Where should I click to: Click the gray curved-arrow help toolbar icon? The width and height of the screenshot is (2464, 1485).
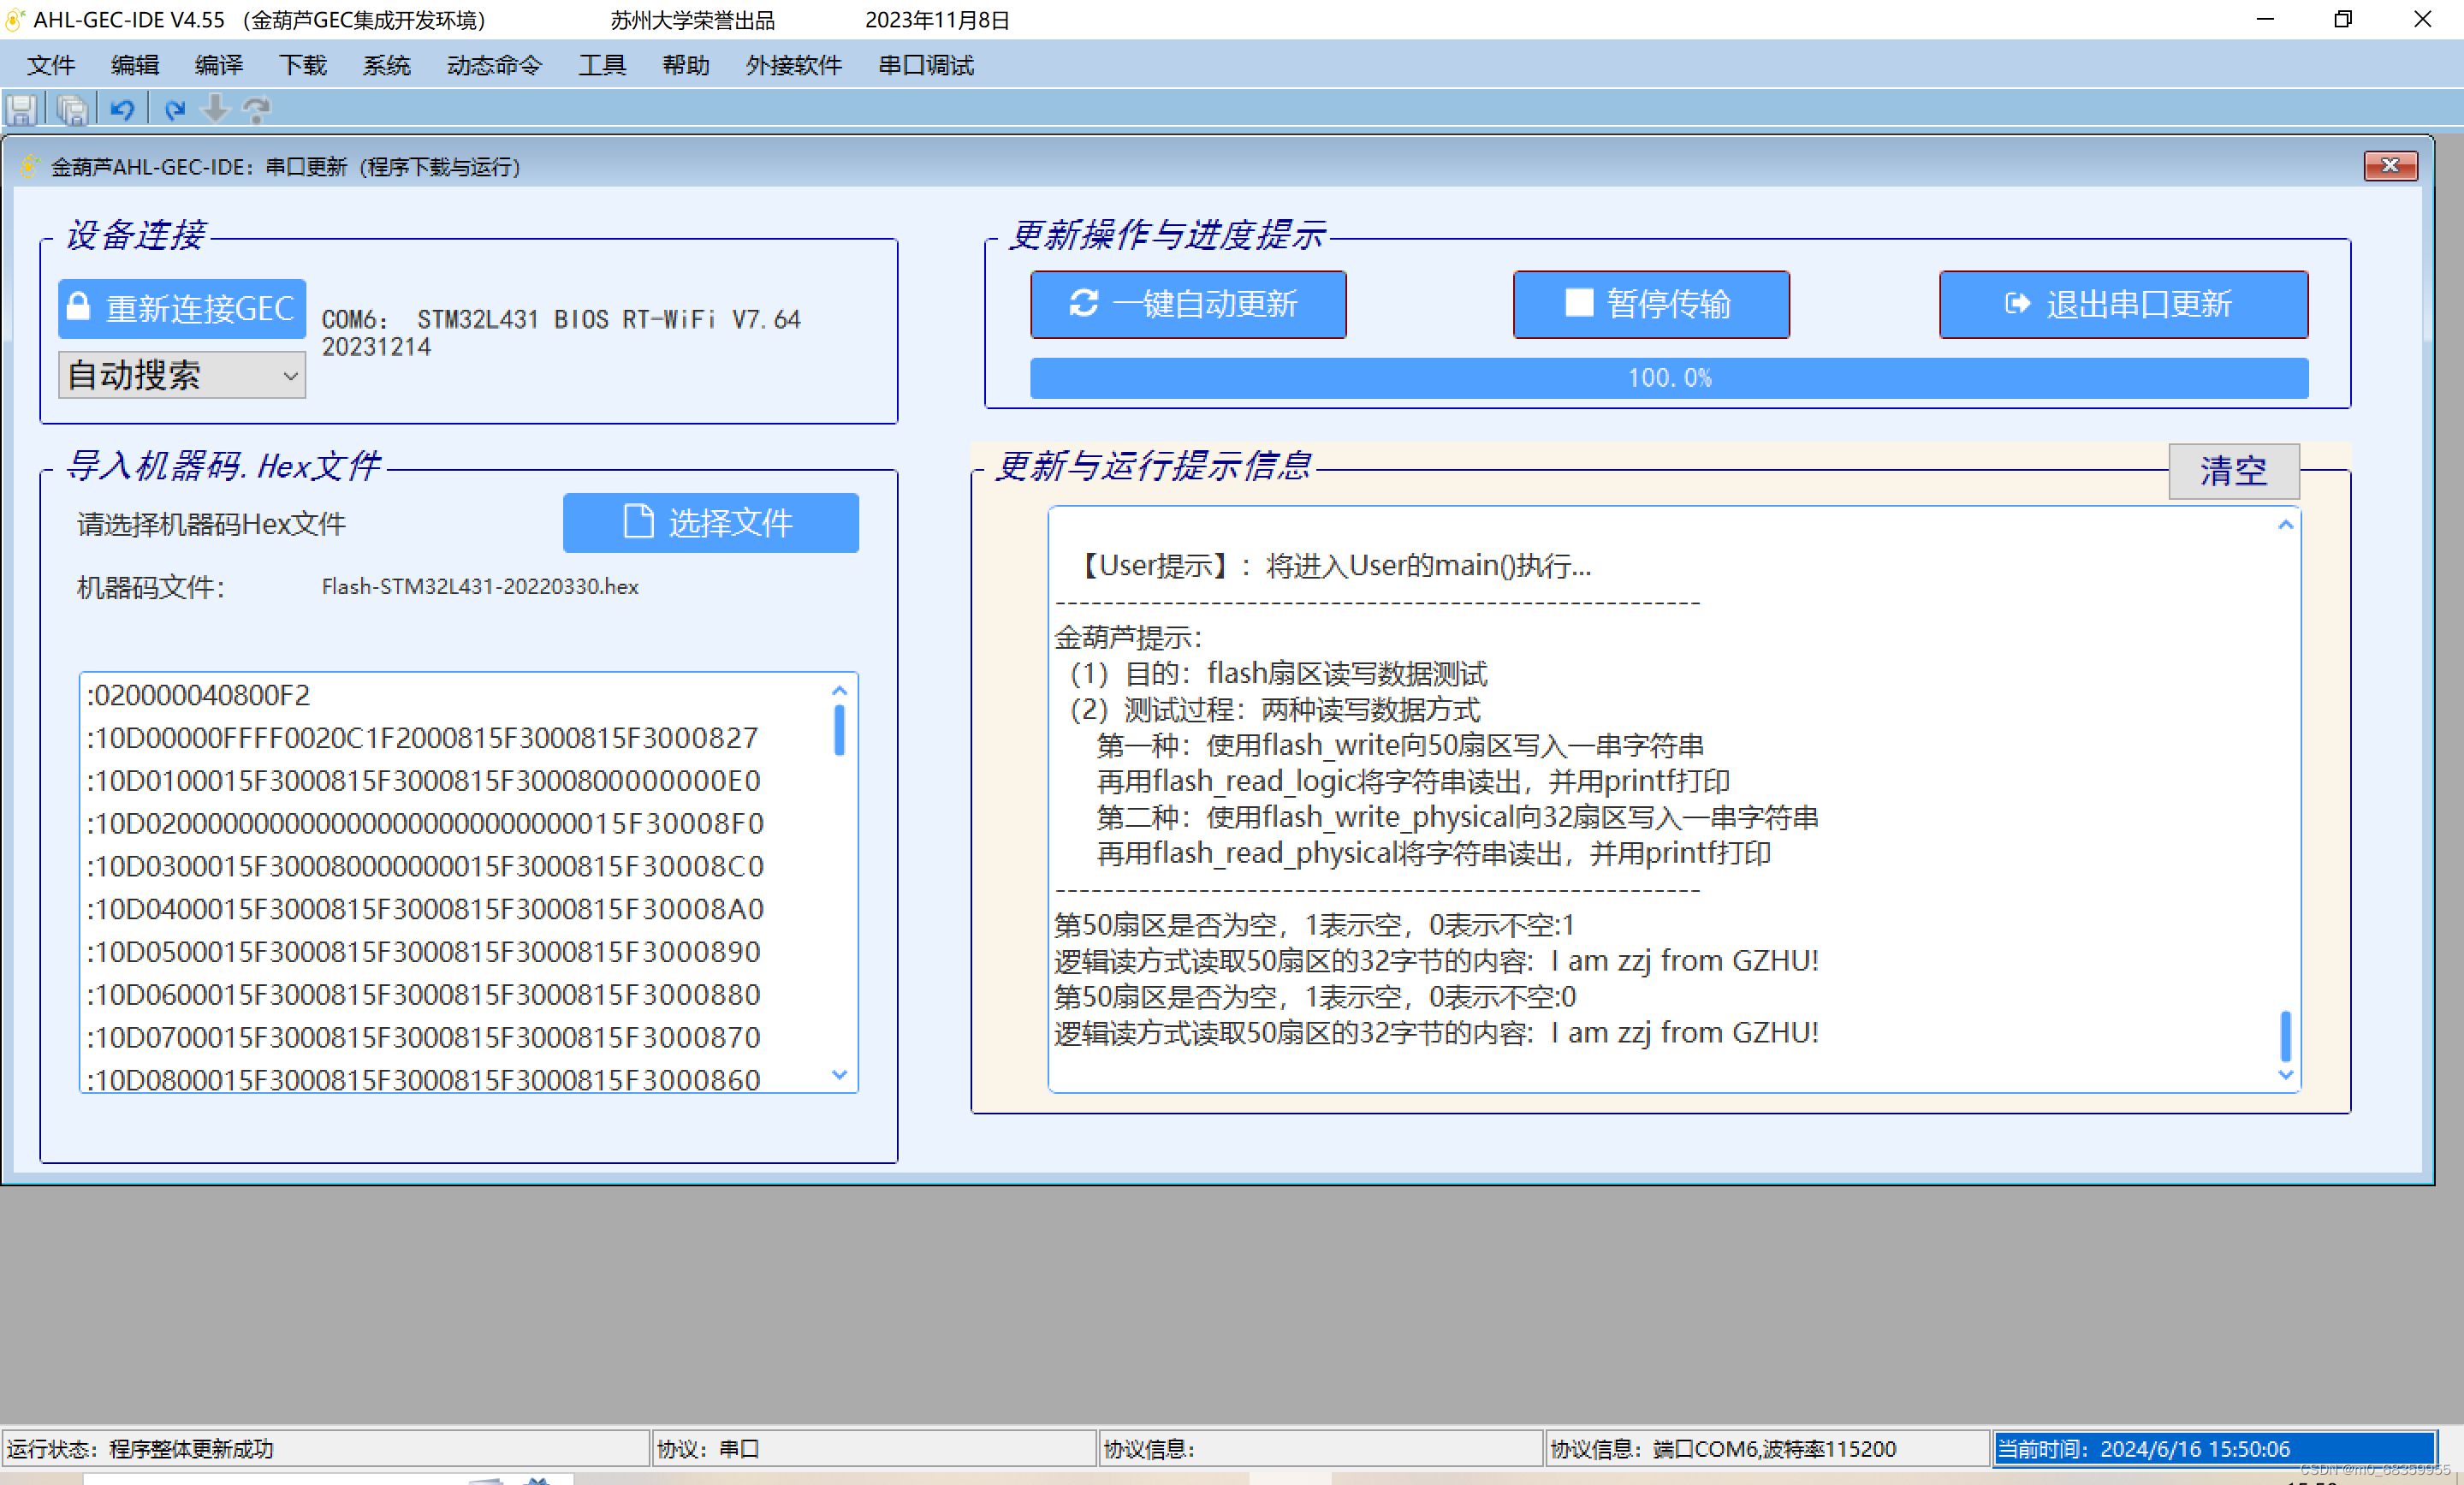tap(257, 109)
